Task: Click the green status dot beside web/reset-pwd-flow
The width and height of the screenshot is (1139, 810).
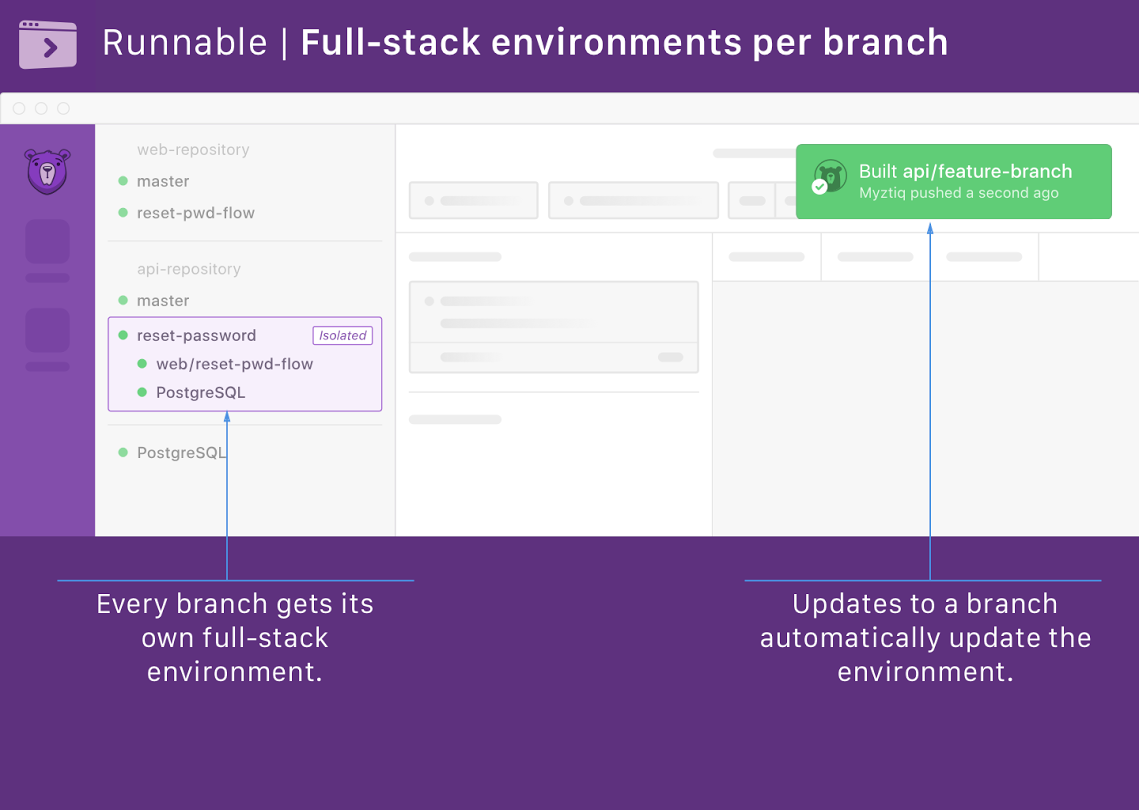Action: [x=143, y=364]
